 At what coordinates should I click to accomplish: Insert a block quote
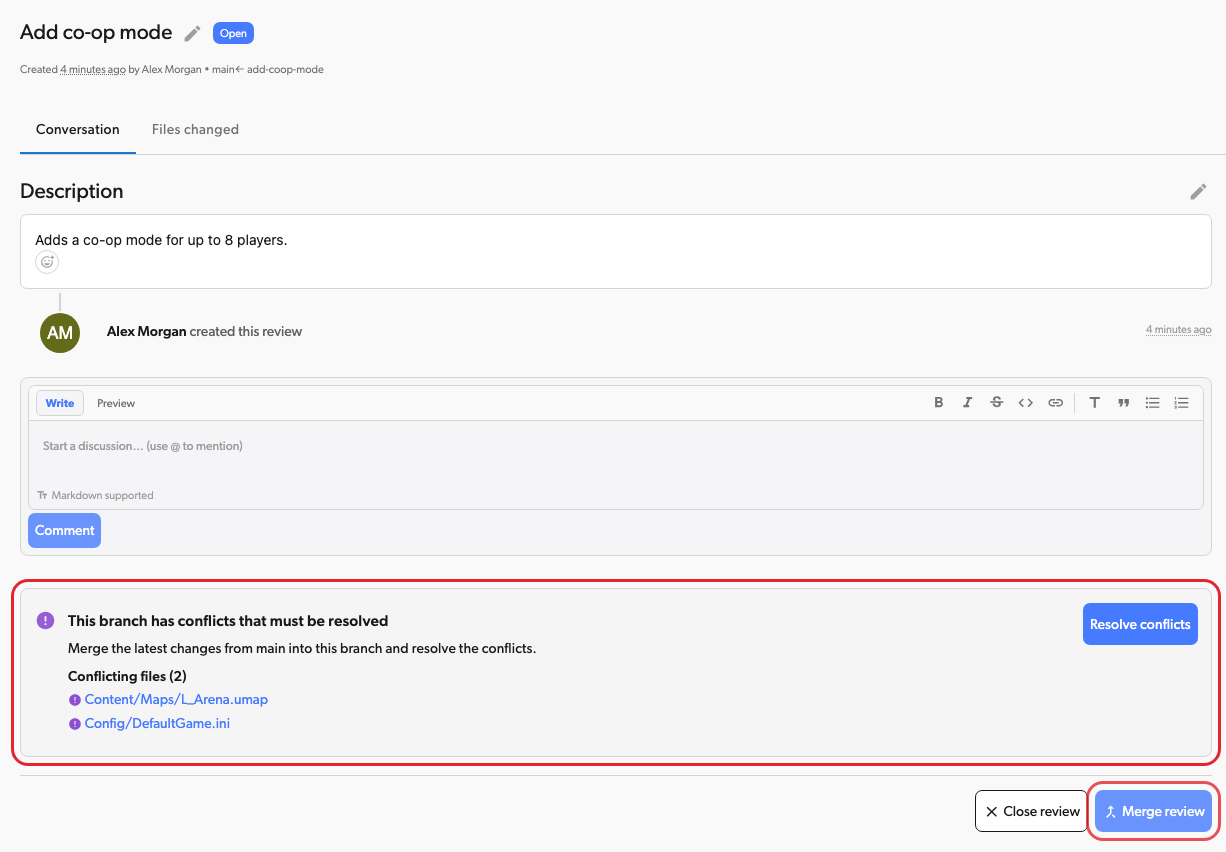[x=1123, y=403]
